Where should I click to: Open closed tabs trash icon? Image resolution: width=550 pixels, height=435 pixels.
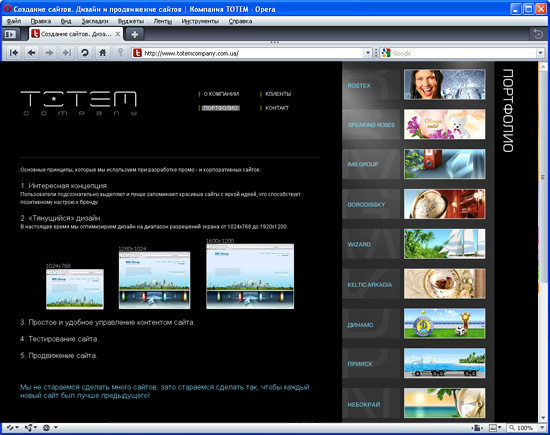tap(538, 34)
